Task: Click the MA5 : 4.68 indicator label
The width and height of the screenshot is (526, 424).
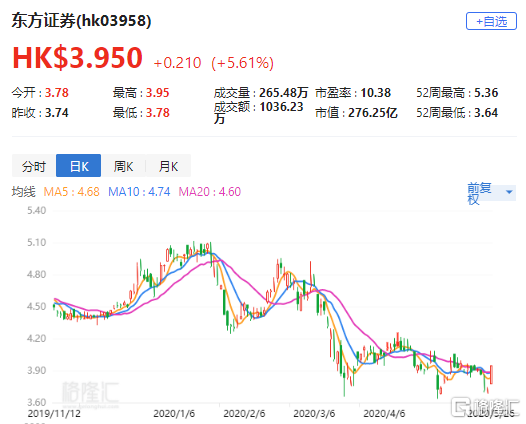Action: [x=72, y=192]
